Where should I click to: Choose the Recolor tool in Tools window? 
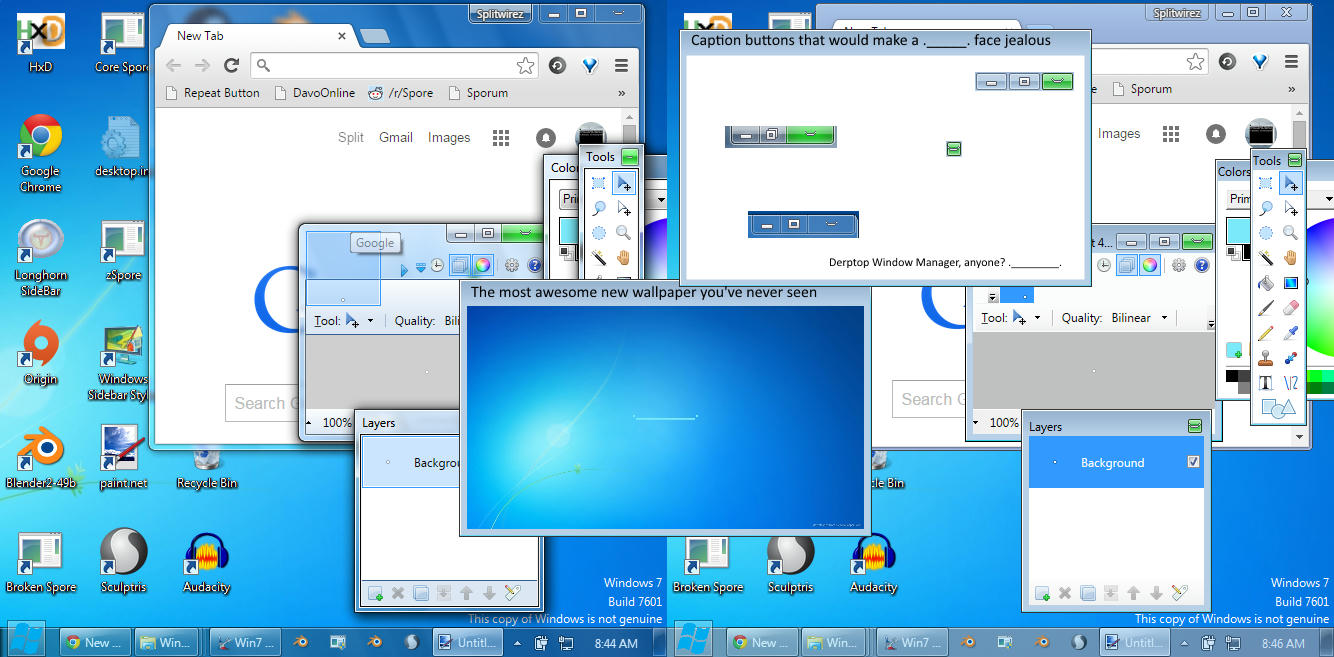click(1291, 358)
